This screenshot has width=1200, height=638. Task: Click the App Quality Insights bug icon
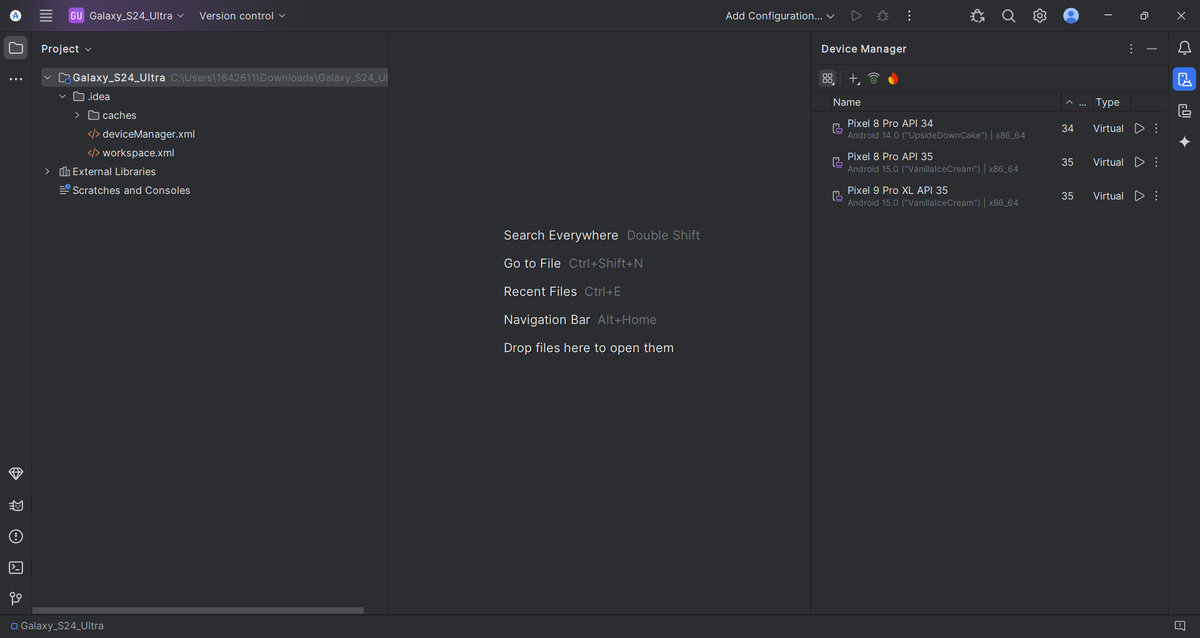977,16
